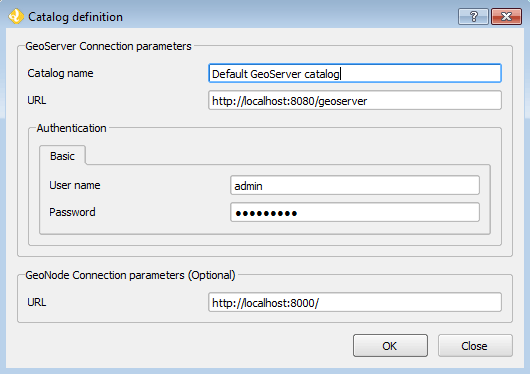Screen dimensions: 530x374
Task: Click the Catalog name label
Action: coord(60,73)
